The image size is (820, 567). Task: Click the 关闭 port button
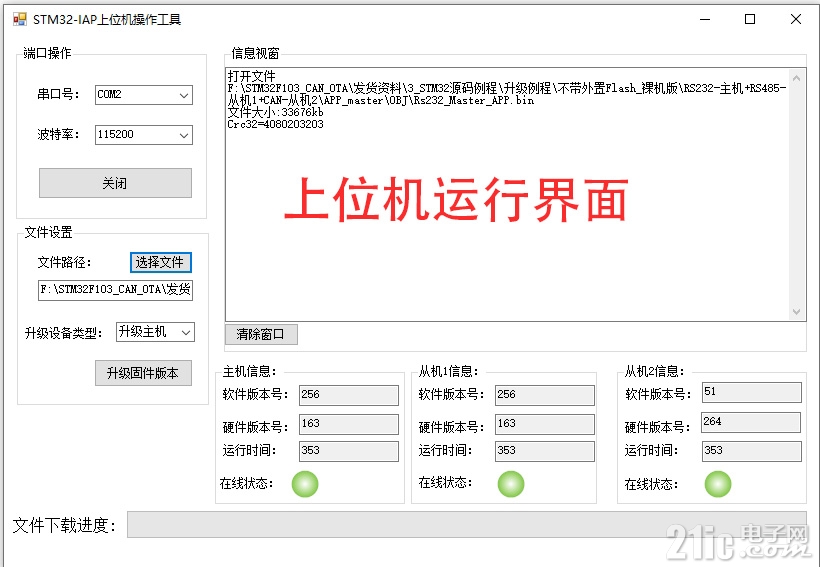coord(115,183)
